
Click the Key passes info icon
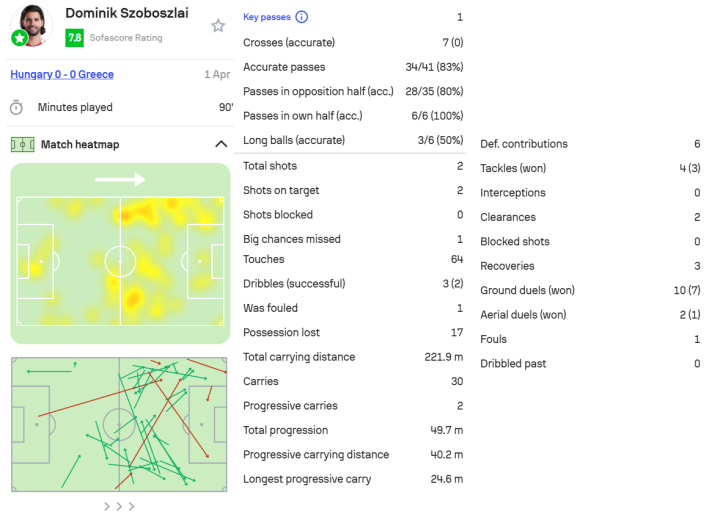pyautogui.click(x=302, y=17)
